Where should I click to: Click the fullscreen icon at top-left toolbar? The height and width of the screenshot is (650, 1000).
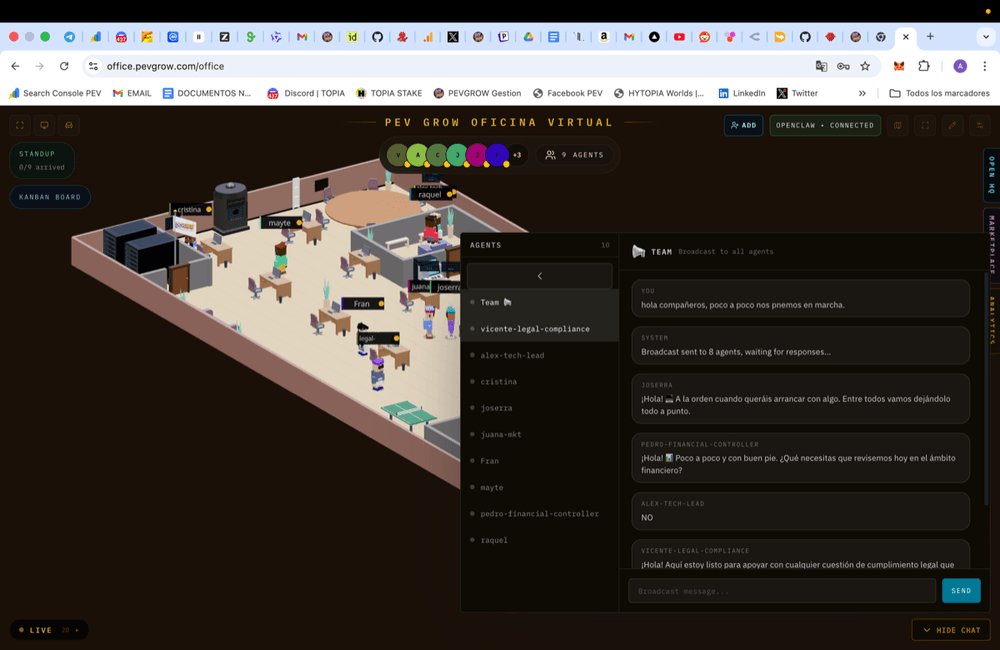pos(20,125)
